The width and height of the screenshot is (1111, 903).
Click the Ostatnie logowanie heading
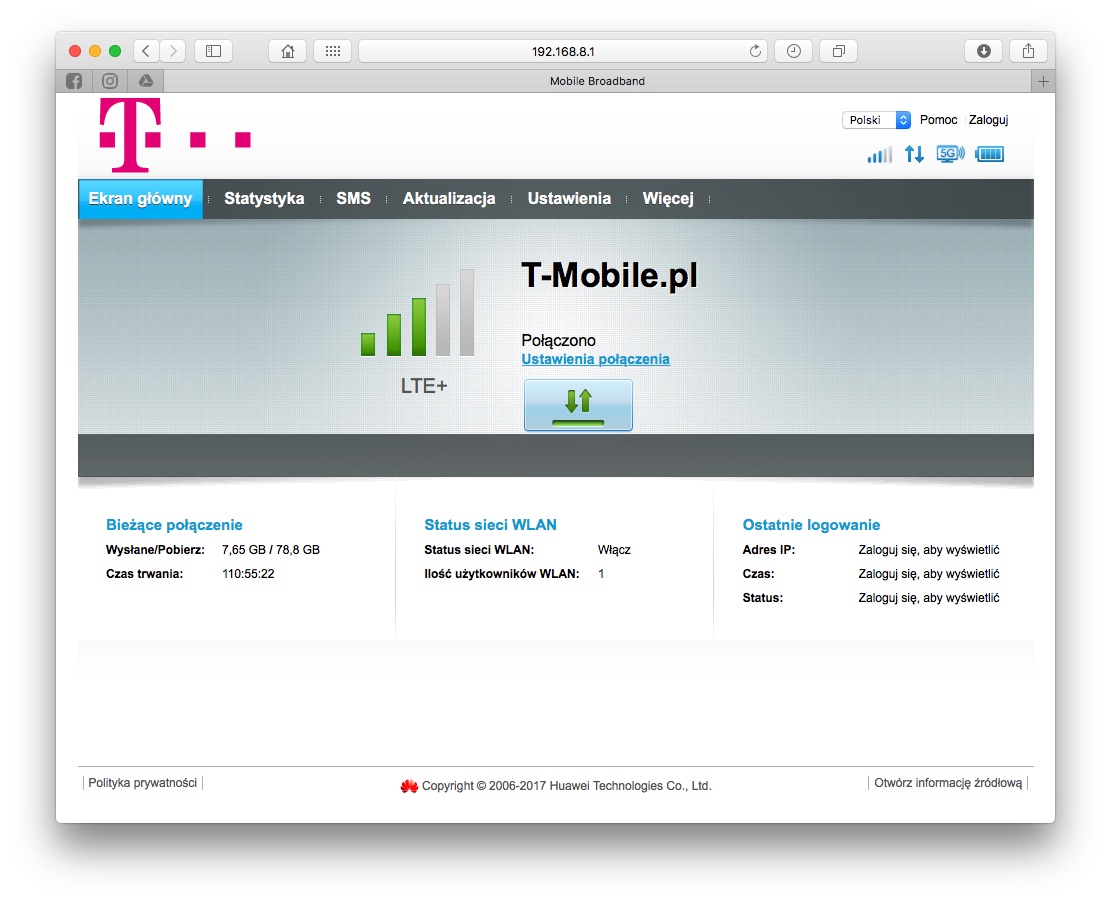pos(811,525)
